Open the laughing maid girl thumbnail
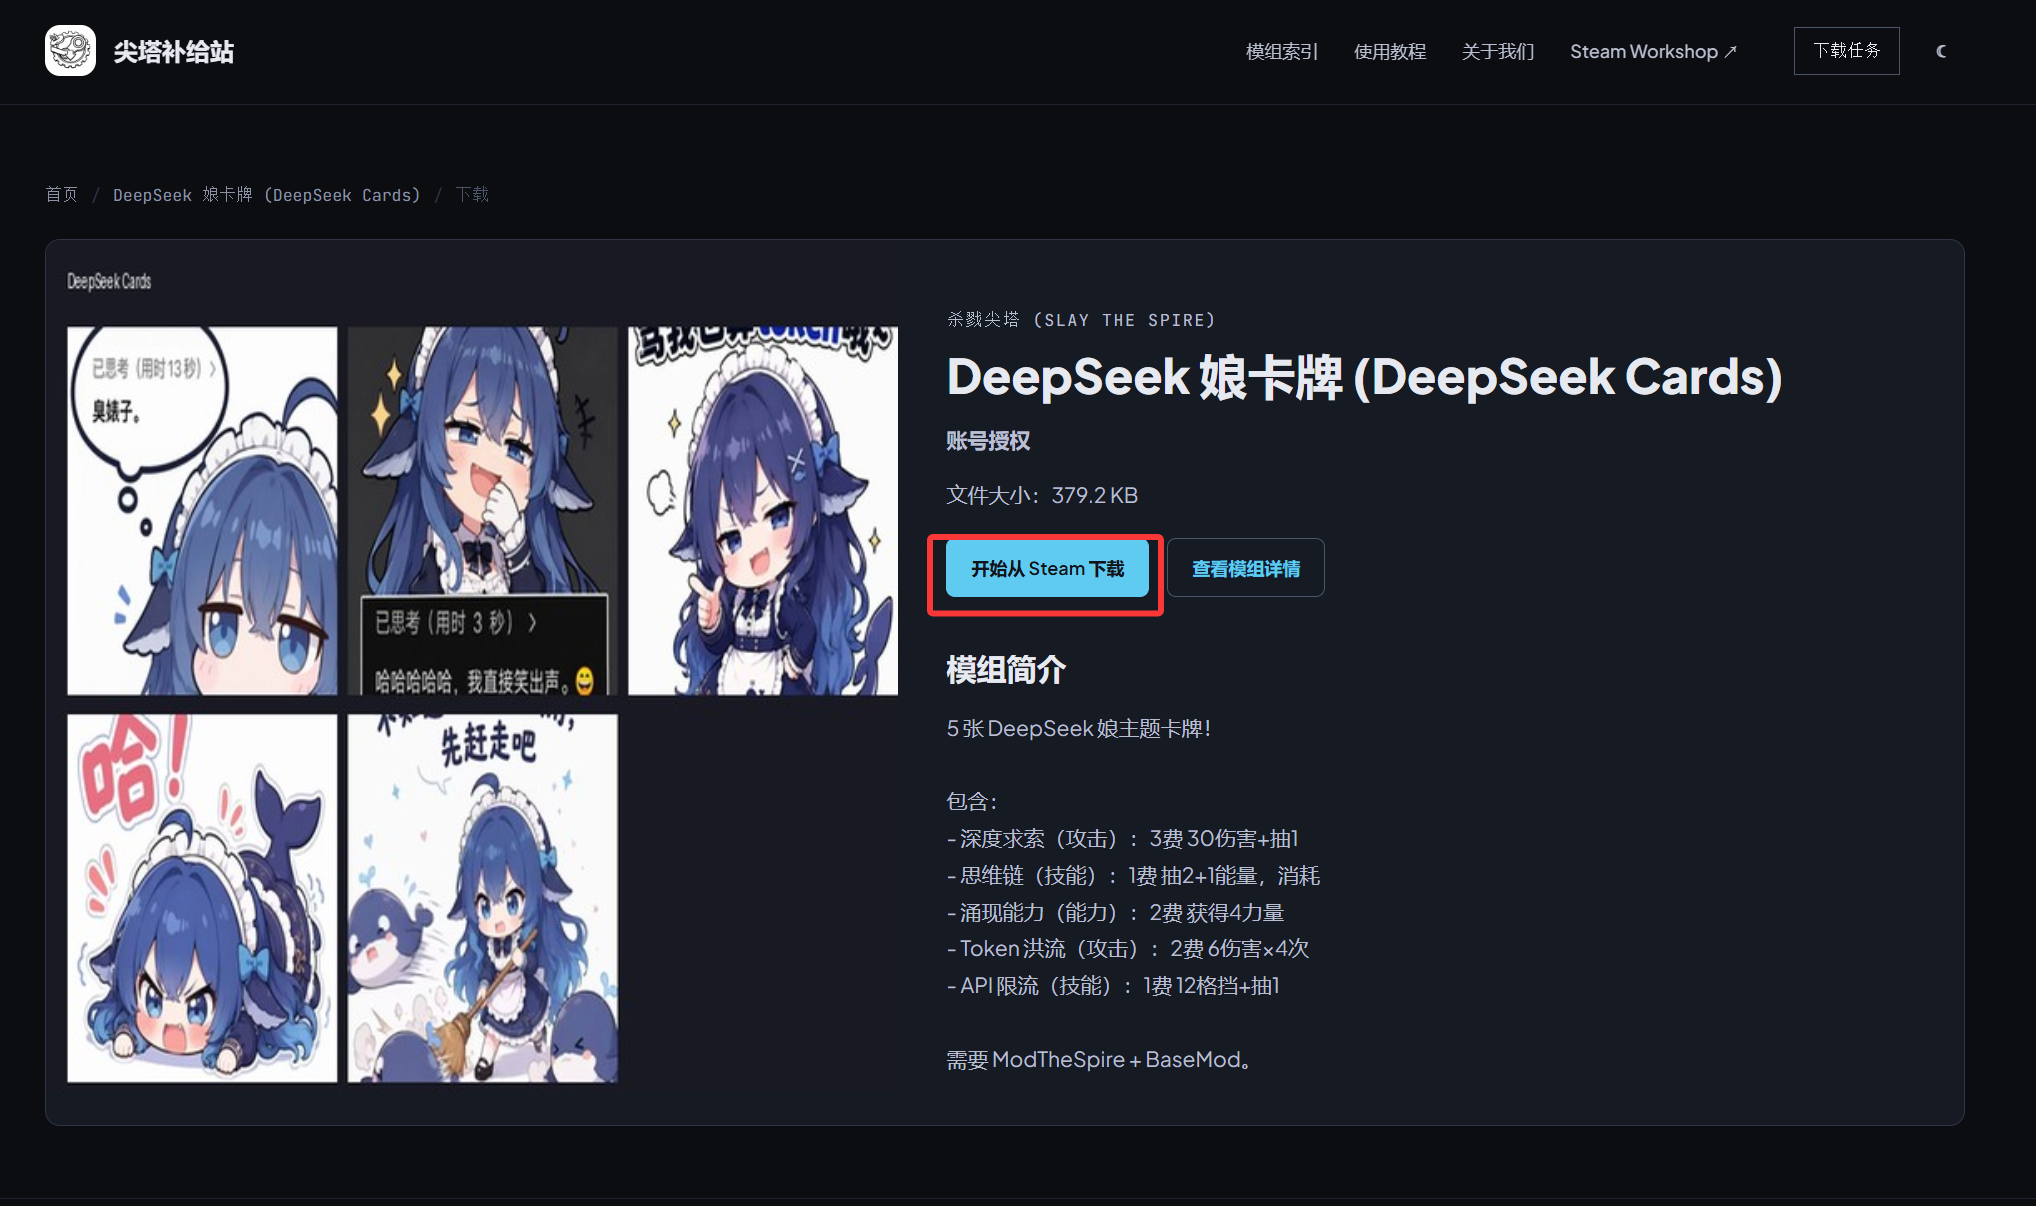Image resolution: width=2036 pixels, height=1206 pixels. pos(483,511)
